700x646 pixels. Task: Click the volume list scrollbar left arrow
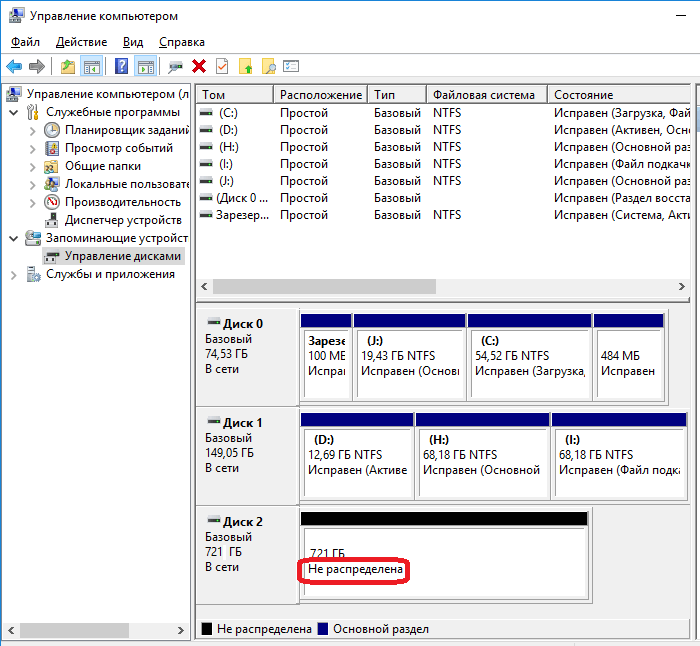204,287
